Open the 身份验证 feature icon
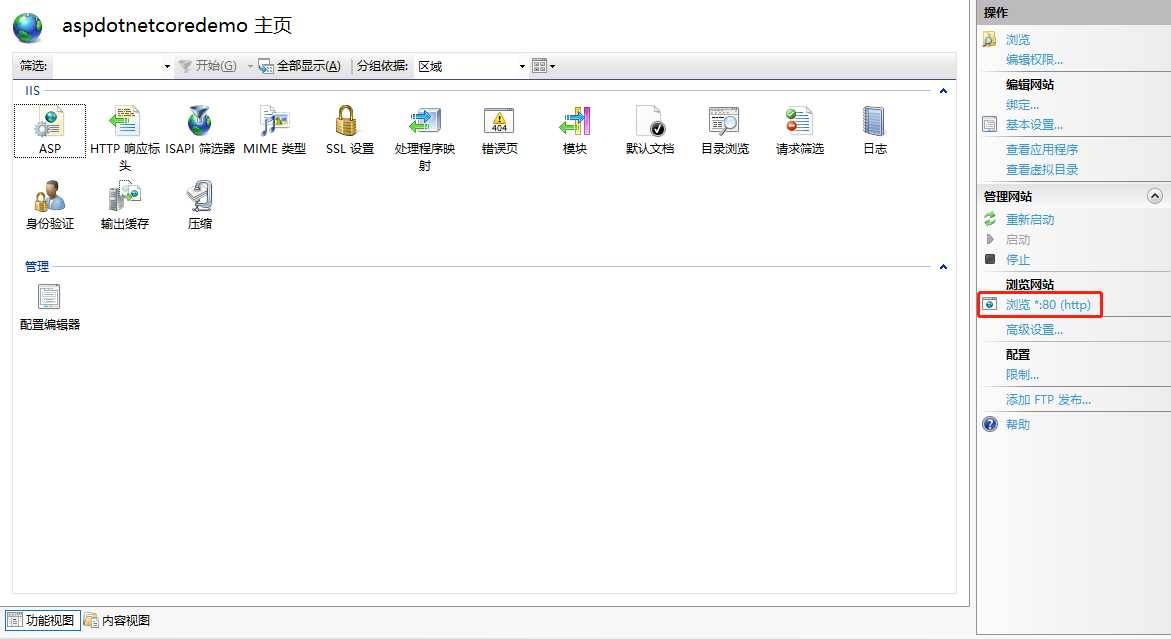 (x=49, y=198)
